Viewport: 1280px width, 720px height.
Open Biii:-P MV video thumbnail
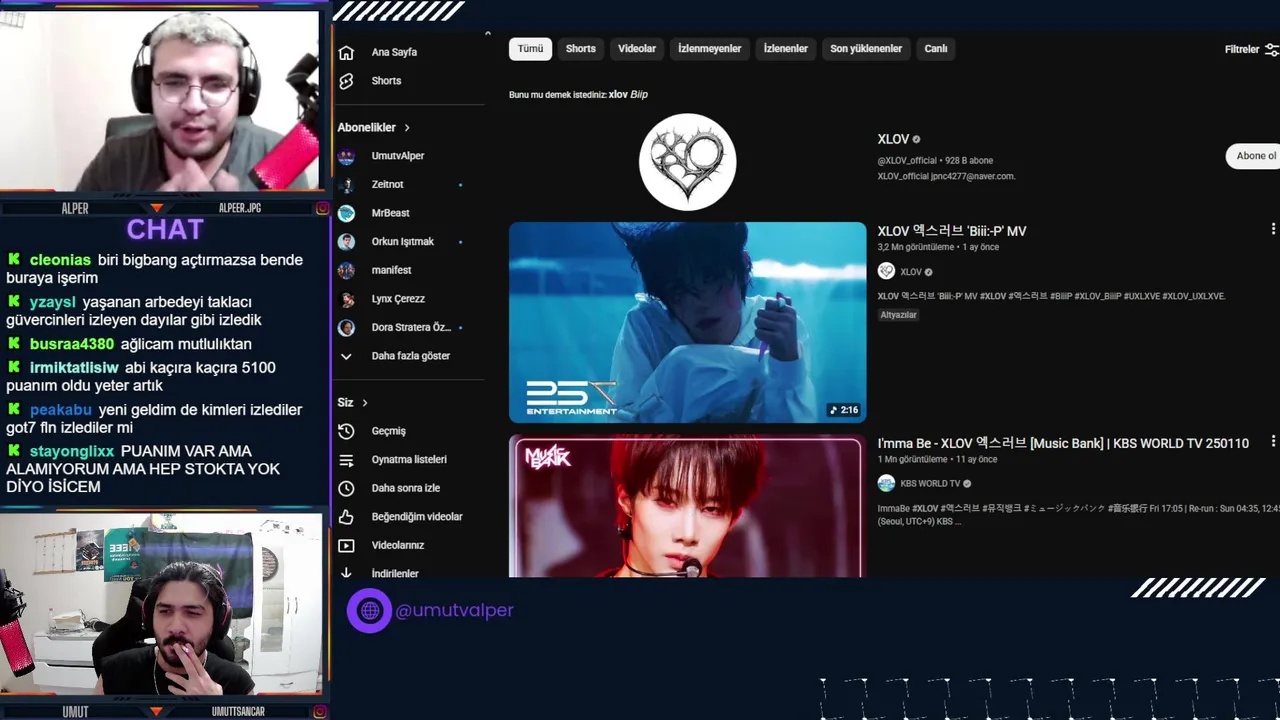pos(688,322)
